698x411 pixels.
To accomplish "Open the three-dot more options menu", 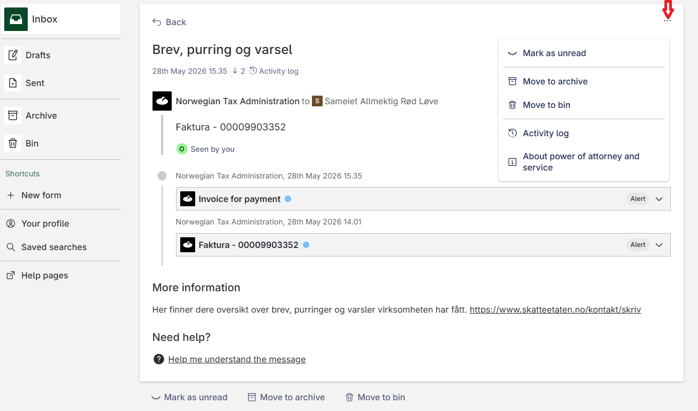I will 667,20.
